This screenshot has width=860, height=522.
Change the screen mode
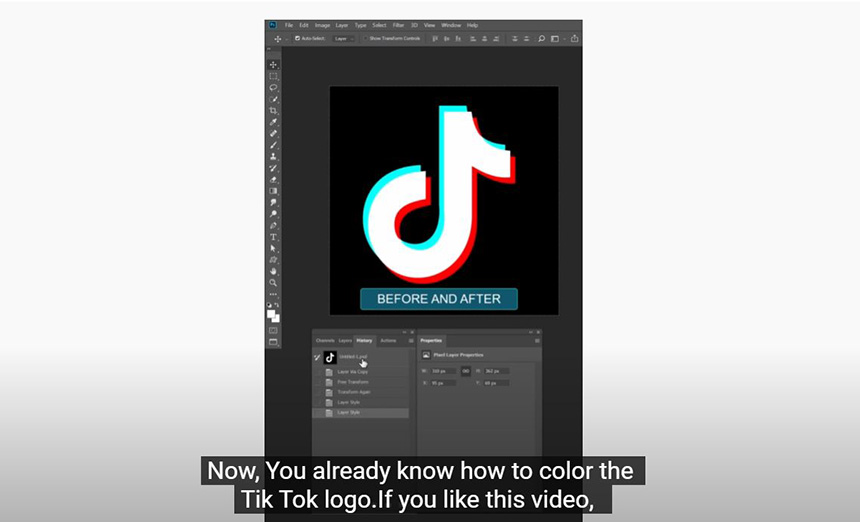pos(273,342)
